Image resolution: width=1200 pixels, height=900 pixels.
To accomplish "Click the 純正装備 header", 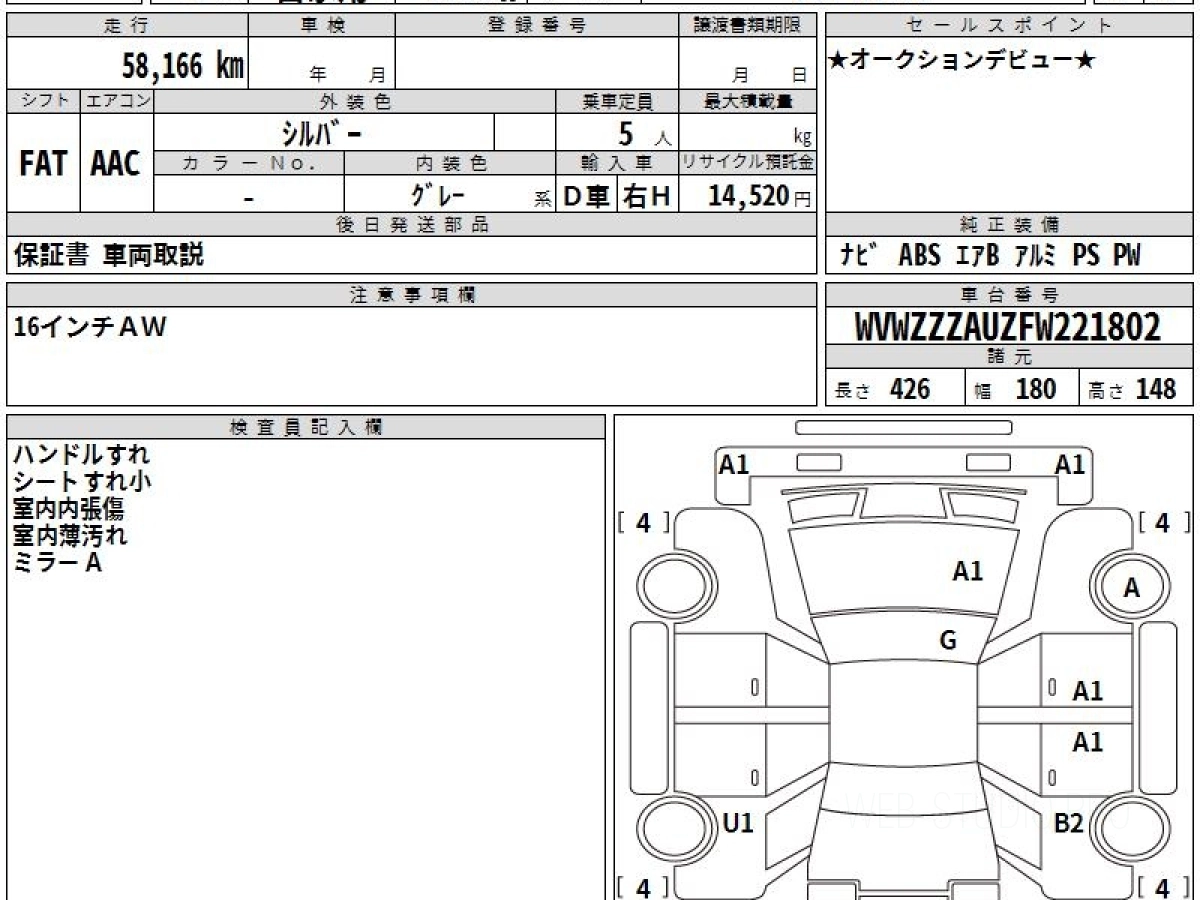I will [1010, 225].
